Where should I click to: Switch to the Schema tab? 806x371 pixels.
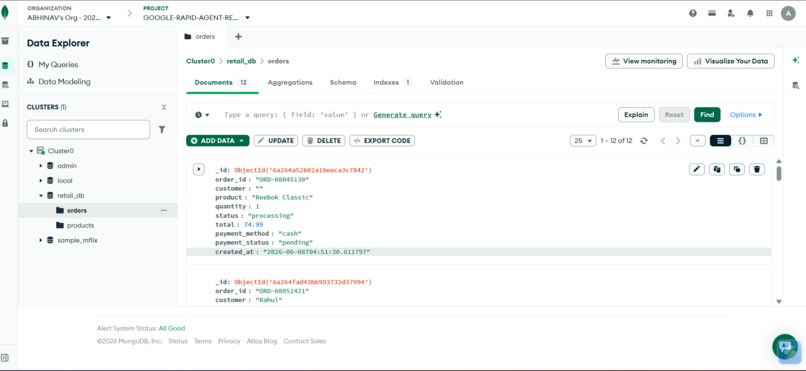coord(343,82)
